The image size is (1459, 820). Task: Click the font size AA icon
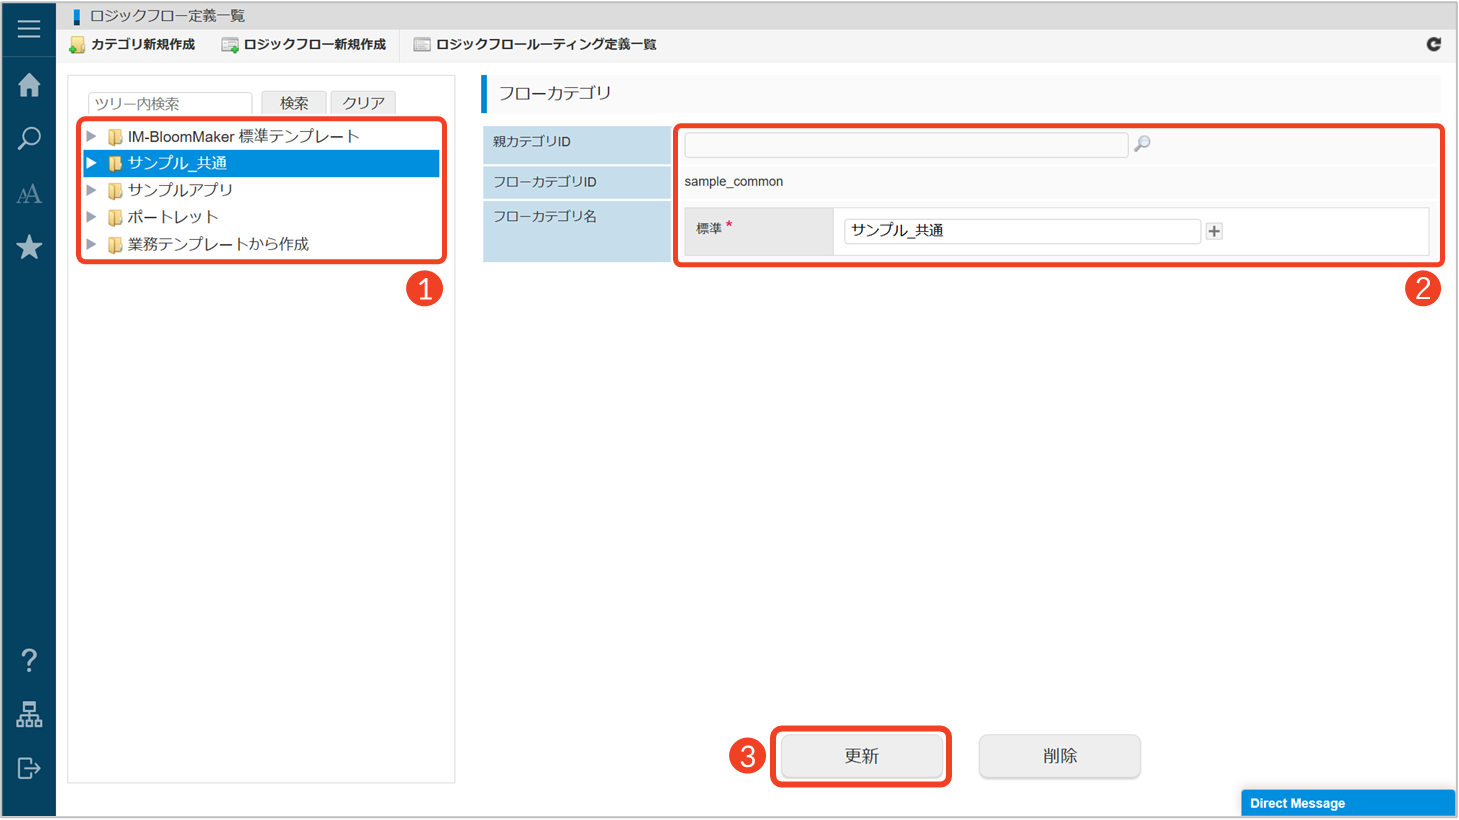pos(29,194)
